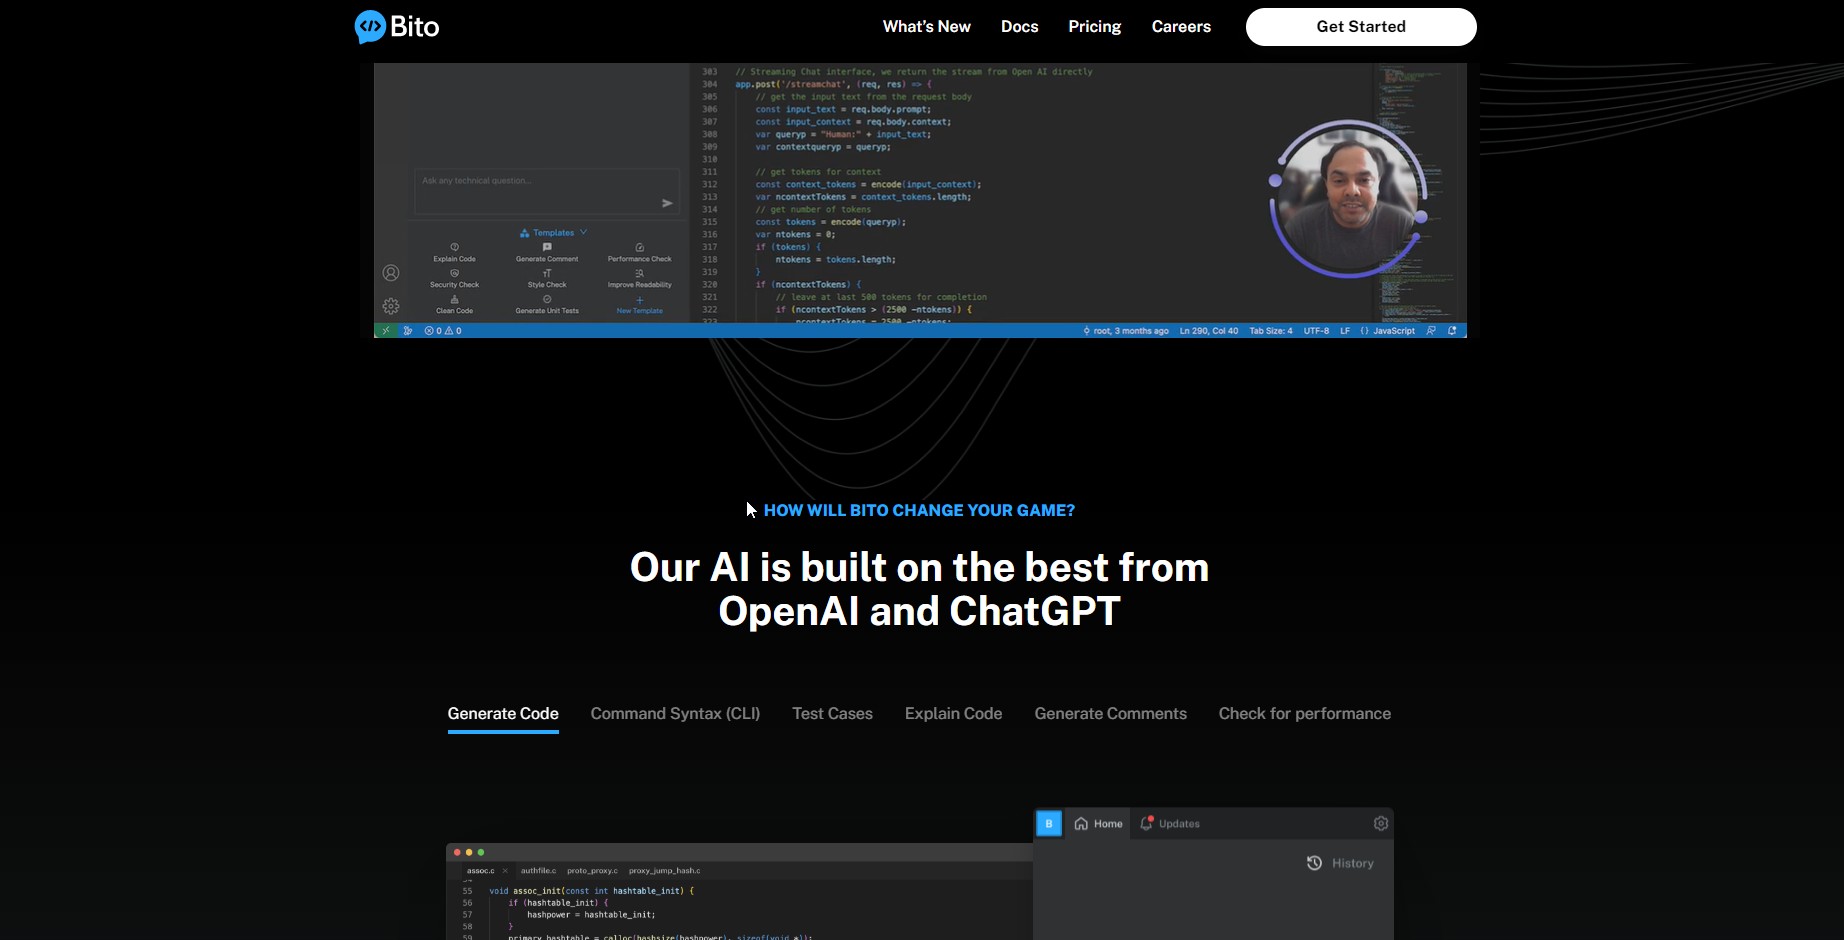This screenshot has height=940, width=1844.
Task: Click the account profile icon in video sidebar
Action: [391, 273]
